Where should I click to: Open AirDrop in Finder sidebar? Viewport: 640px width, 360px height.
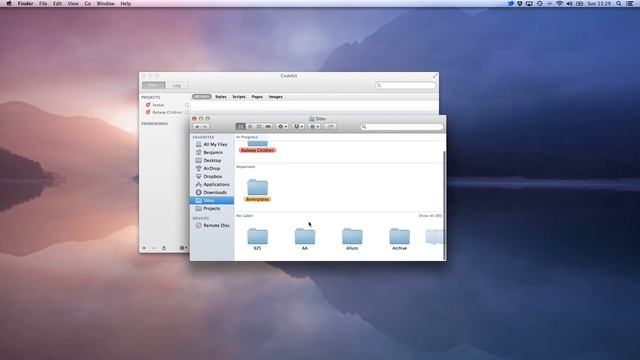click(x=212, y=168)
